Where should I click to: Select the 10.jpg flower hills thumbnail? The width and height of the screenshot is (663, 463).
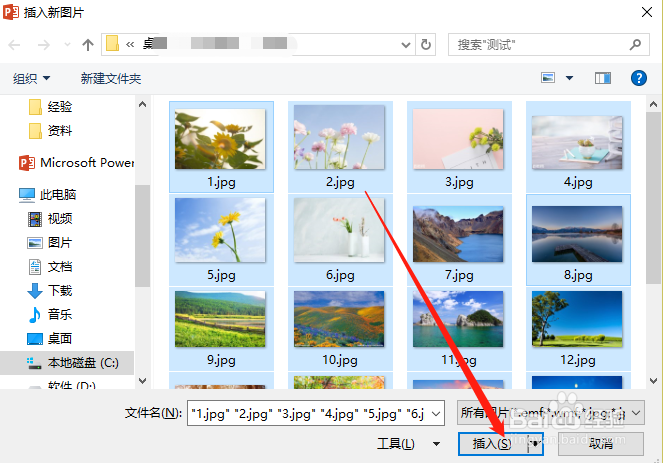click(x=340, y=319)
